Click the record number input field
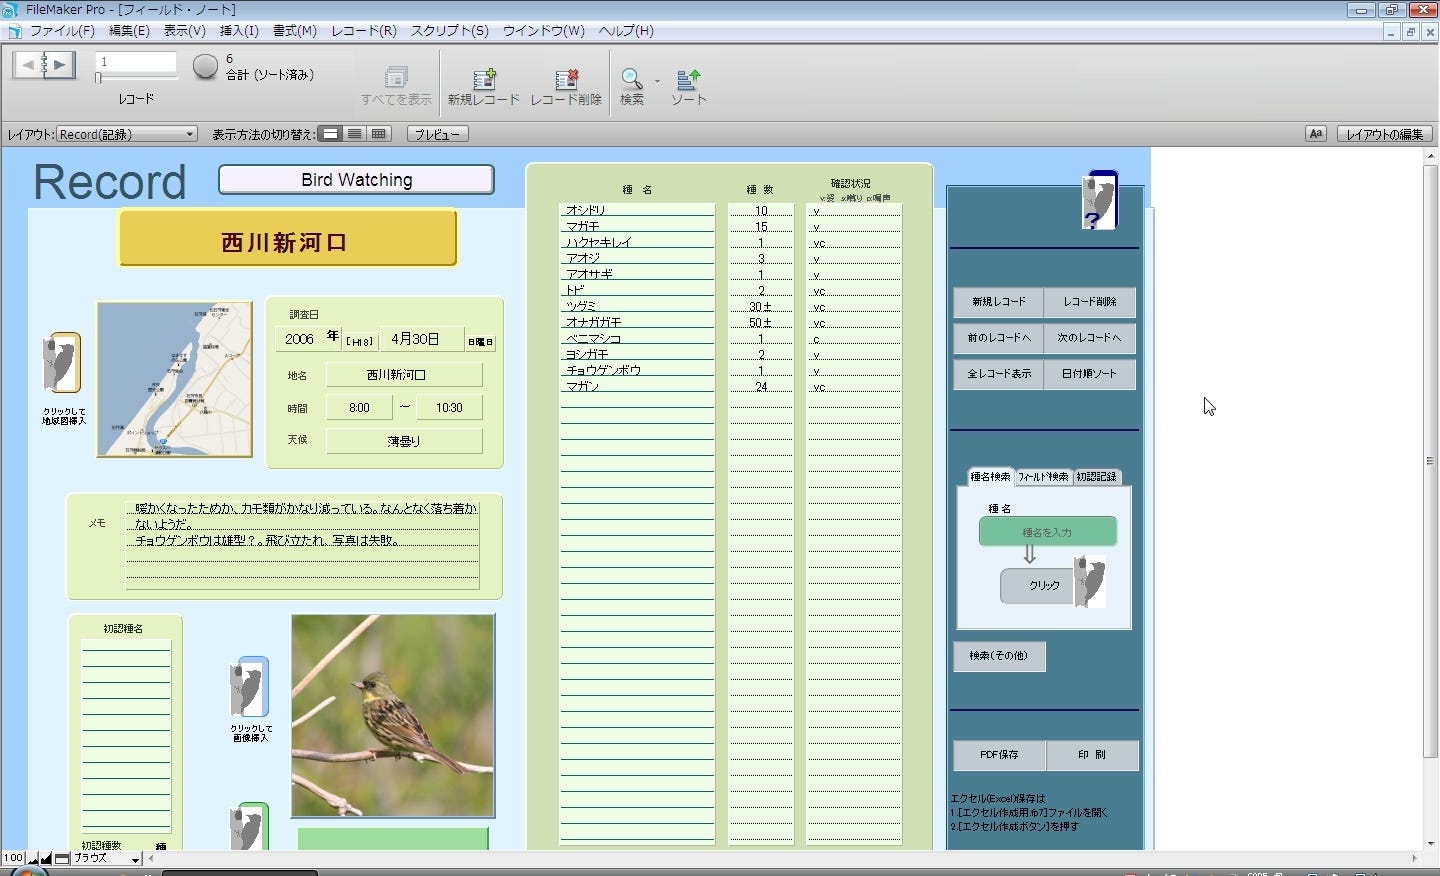Screen dimensions: 1440x876 pos(136,62)
